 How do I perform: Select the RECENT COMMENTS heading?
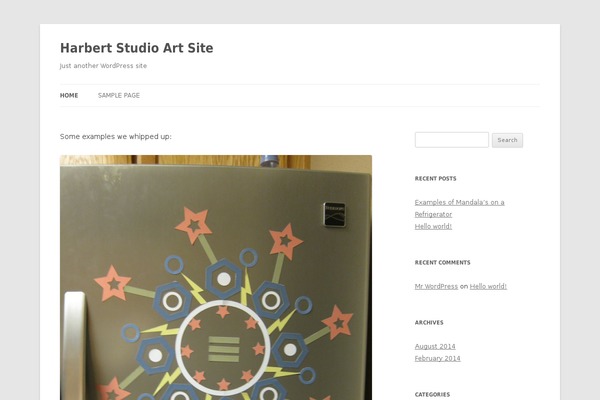[x=442, y=263]
